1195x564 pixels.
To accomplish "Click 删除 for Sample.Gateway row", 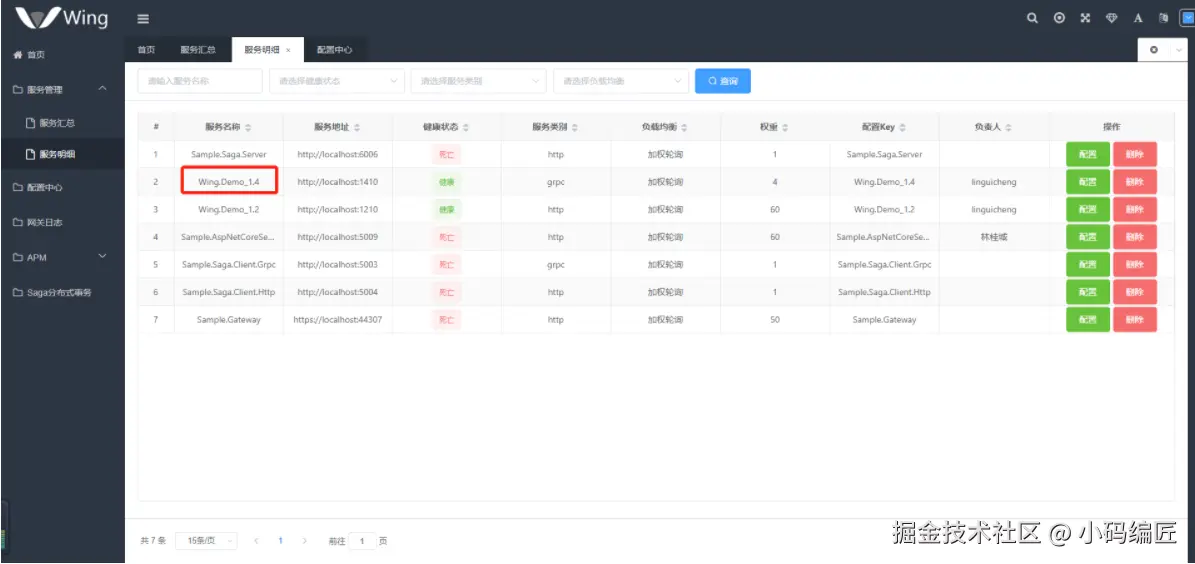I will pyautogui.click(x=1135, y=320).
